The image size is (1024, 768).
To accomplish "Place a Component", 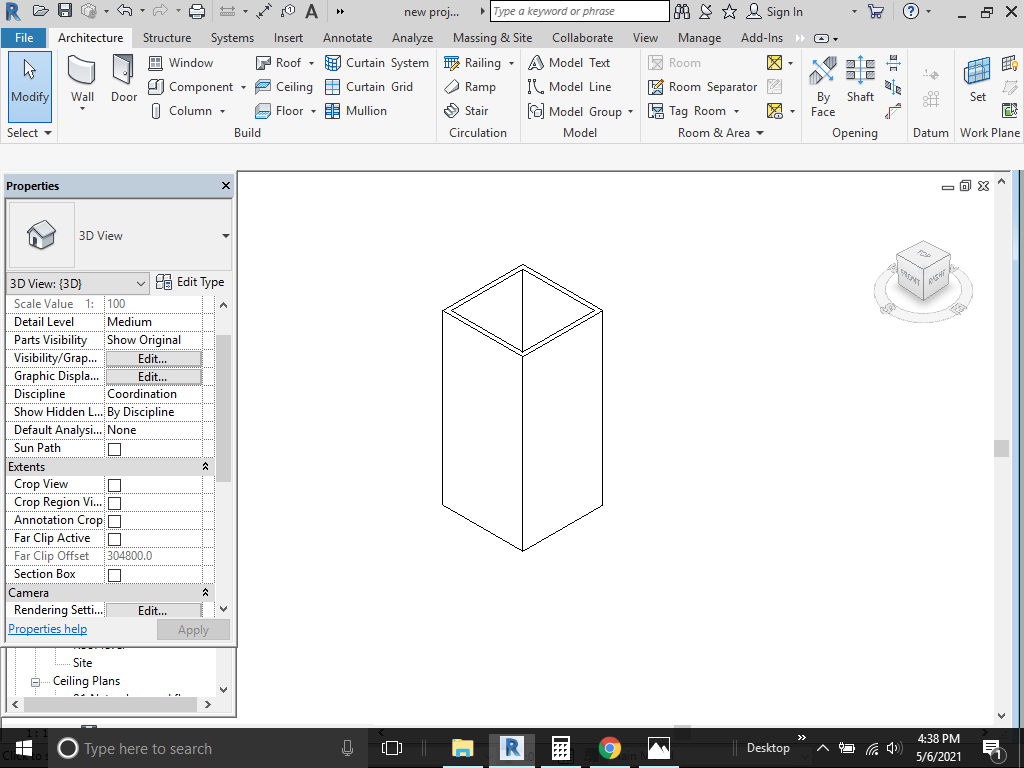I will [x=190, y=87].
